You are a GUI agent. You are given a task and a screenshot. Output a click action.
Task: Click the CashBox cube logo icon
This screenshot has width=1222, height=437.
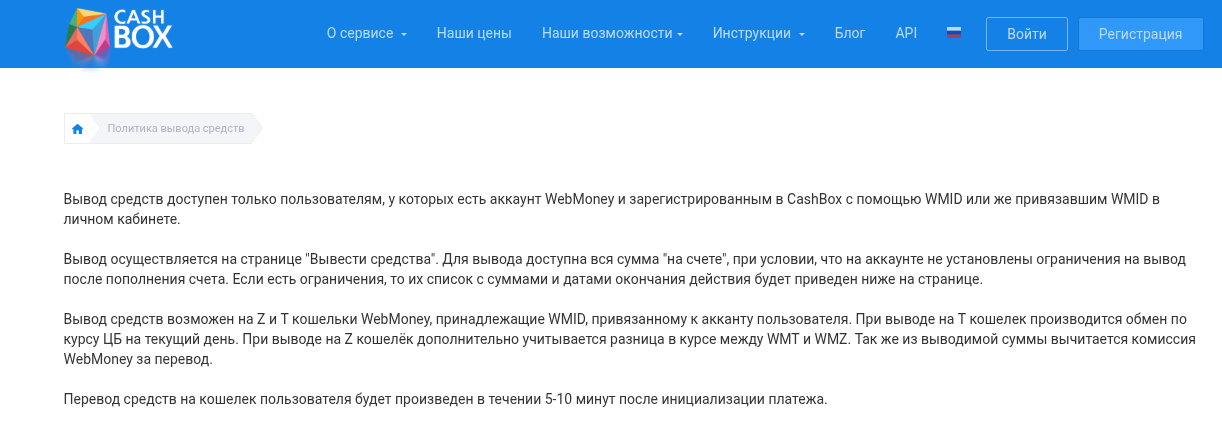tap(89, 34)
